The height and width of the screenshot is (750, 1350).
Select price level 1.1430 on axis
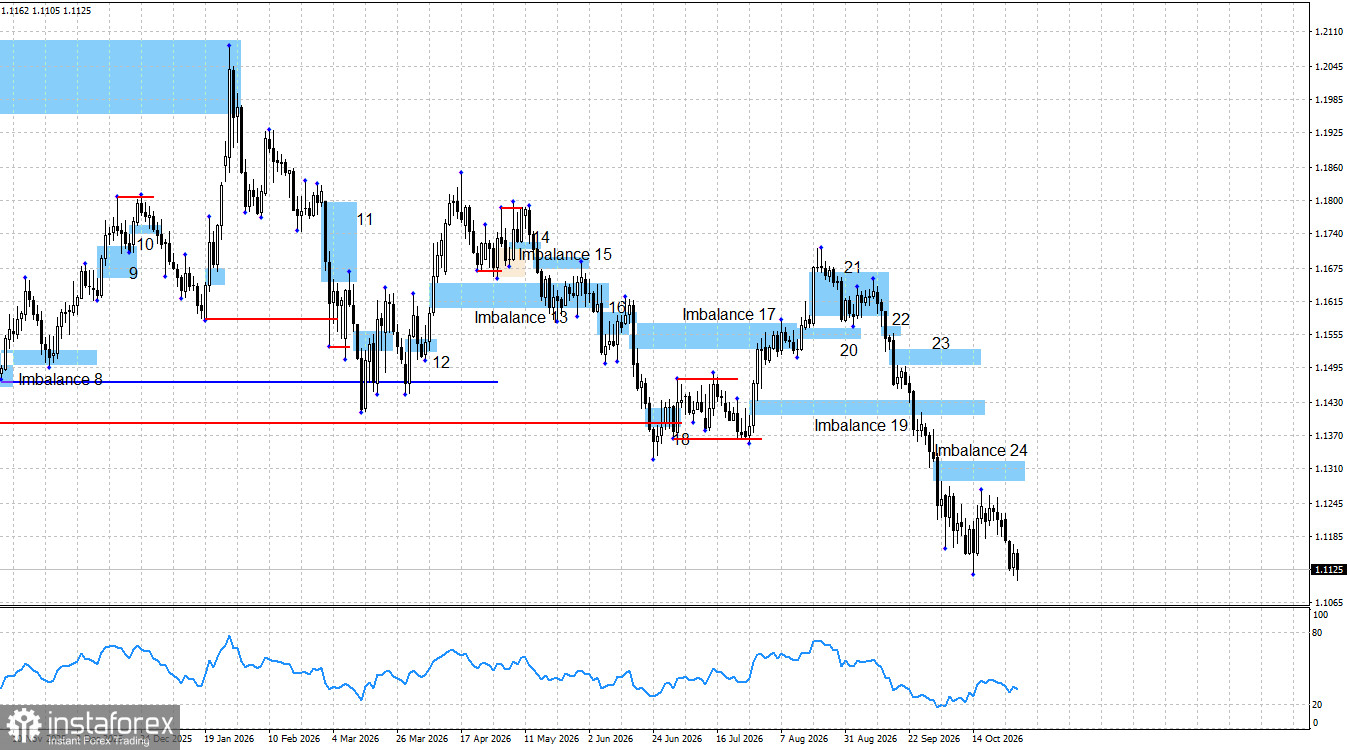(1328, 402)
